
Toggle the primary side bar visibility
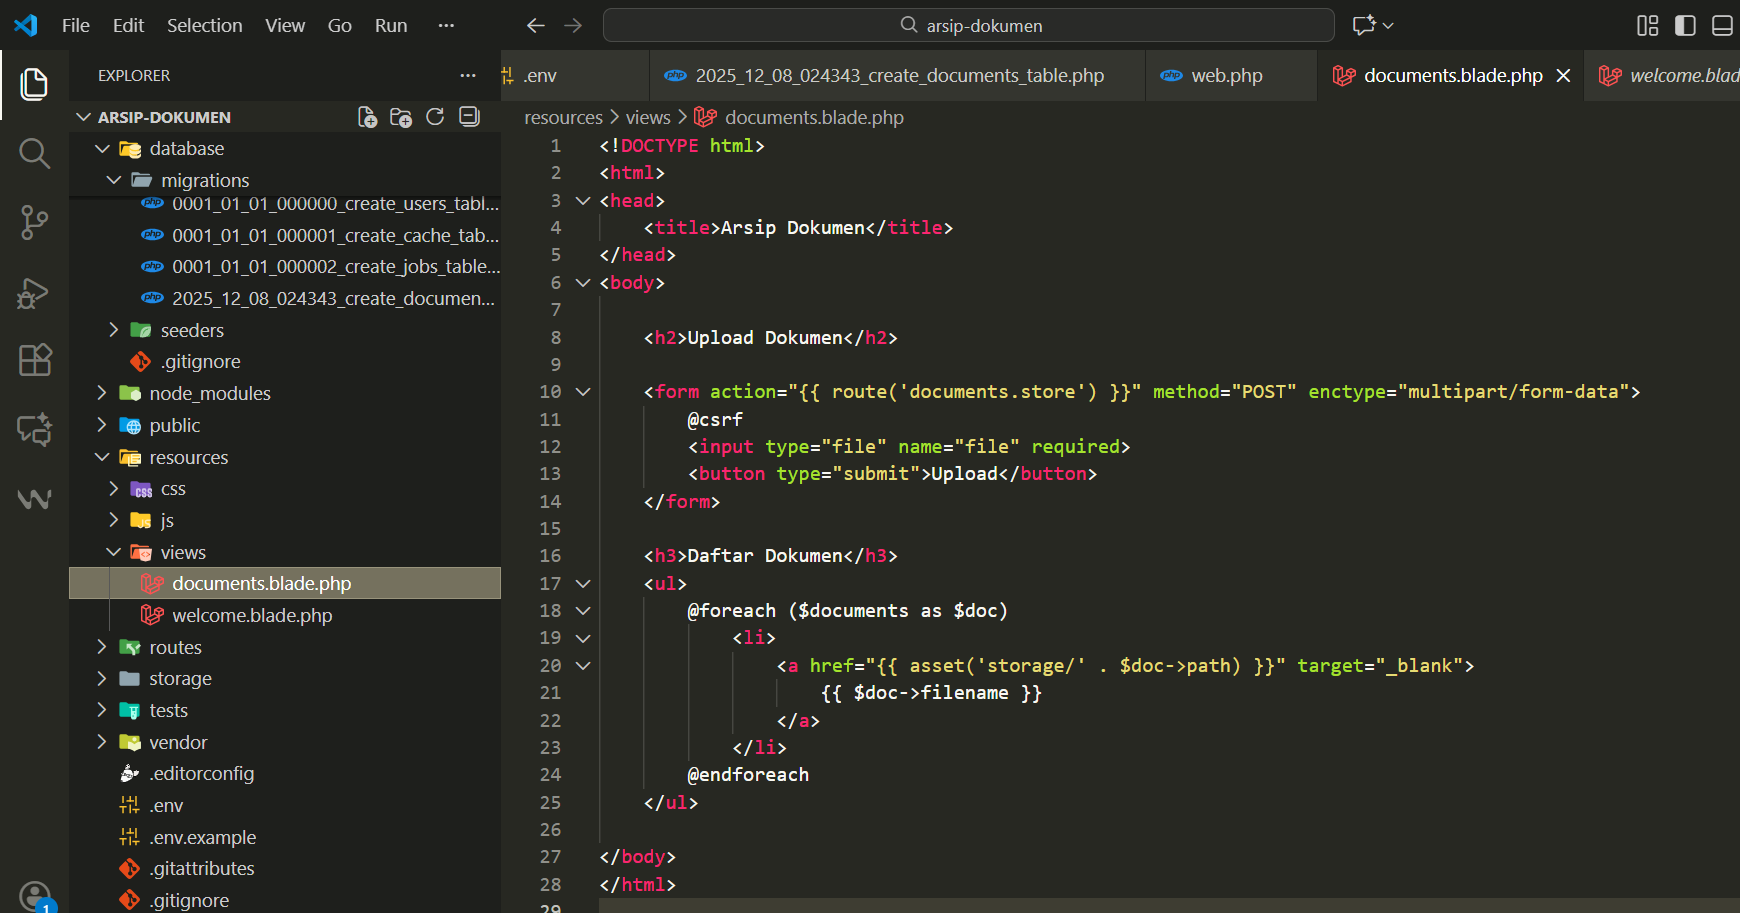click(1685, 25)
